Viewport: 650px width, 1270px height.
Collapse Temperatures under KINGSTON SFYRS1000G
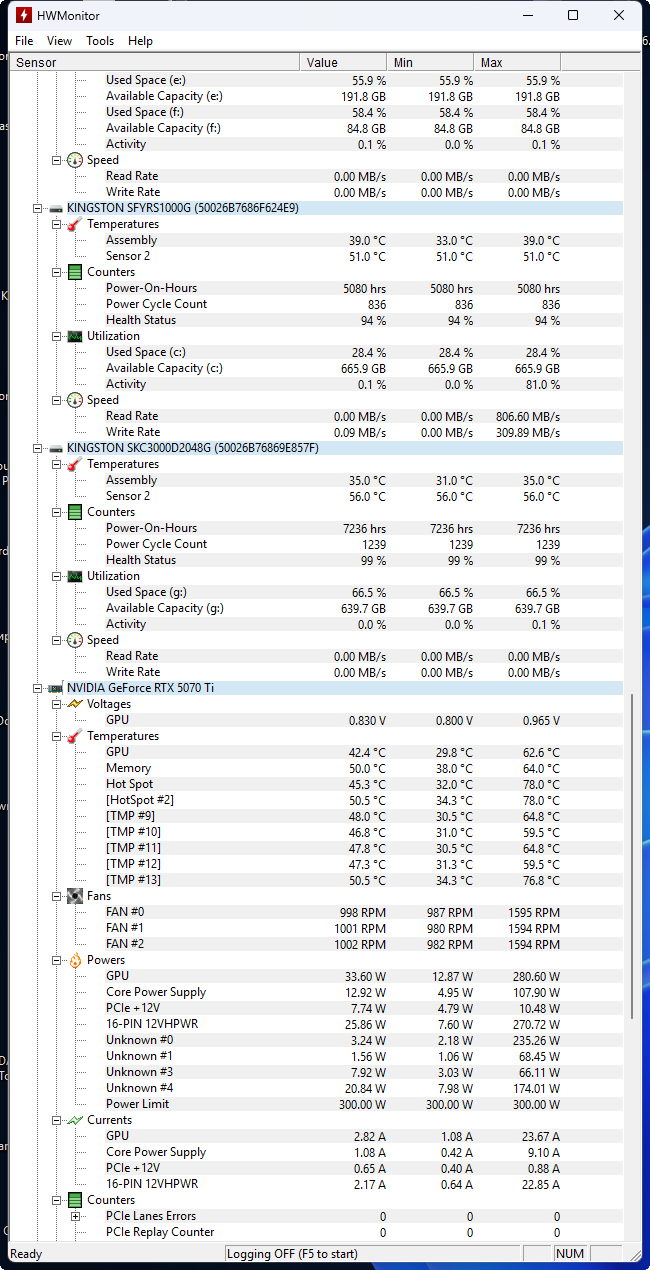[56, 224]
